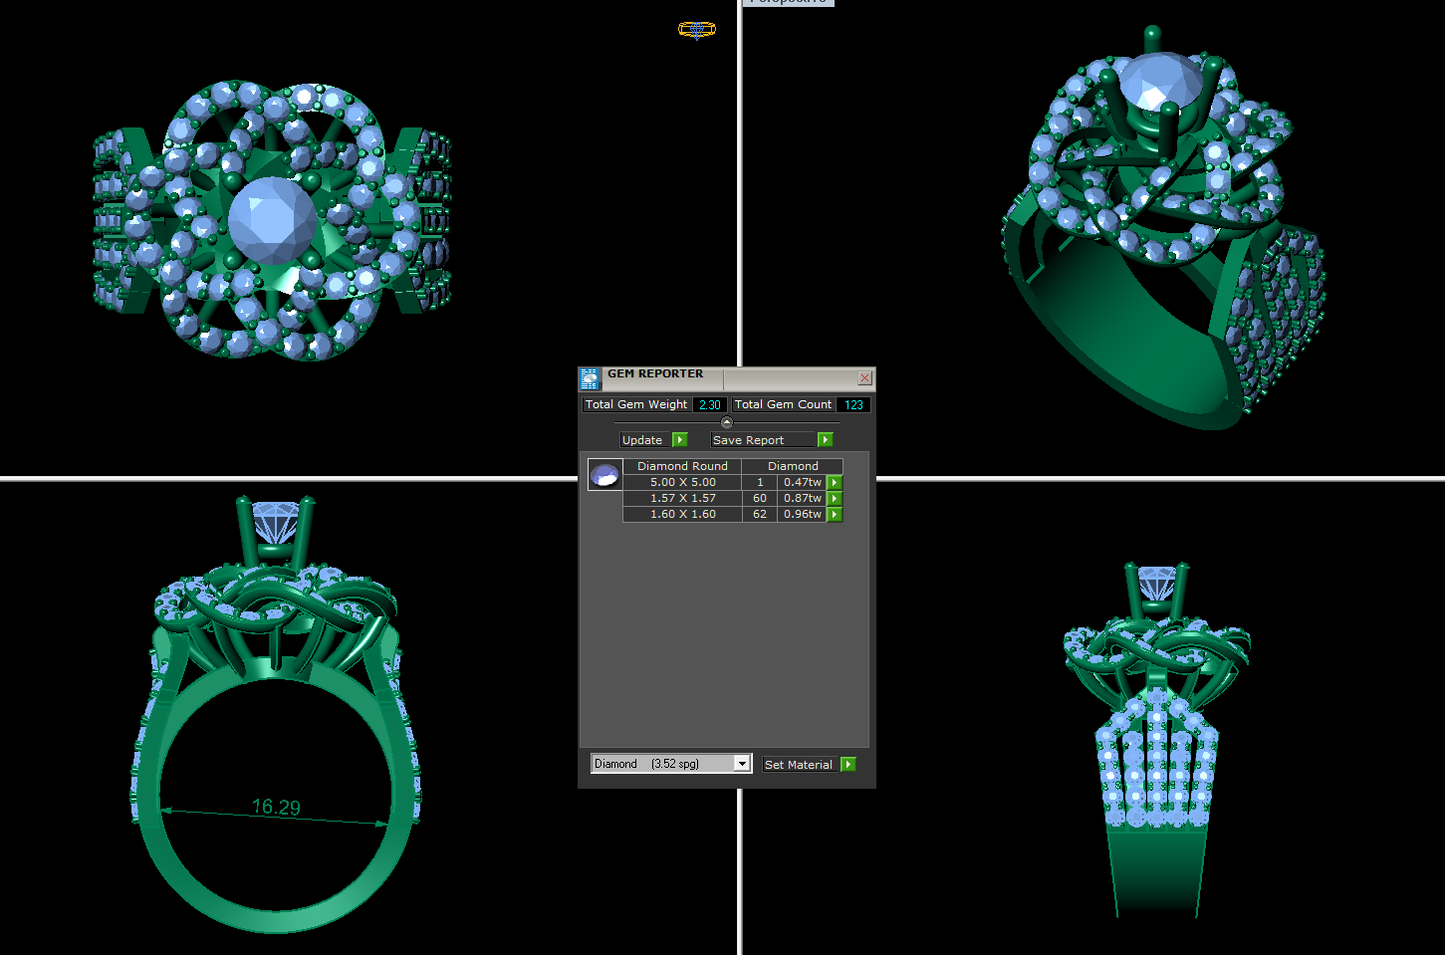Click the Total Gem Count value 123
This screenshot has height=955, width=1445.
[853, 405]
